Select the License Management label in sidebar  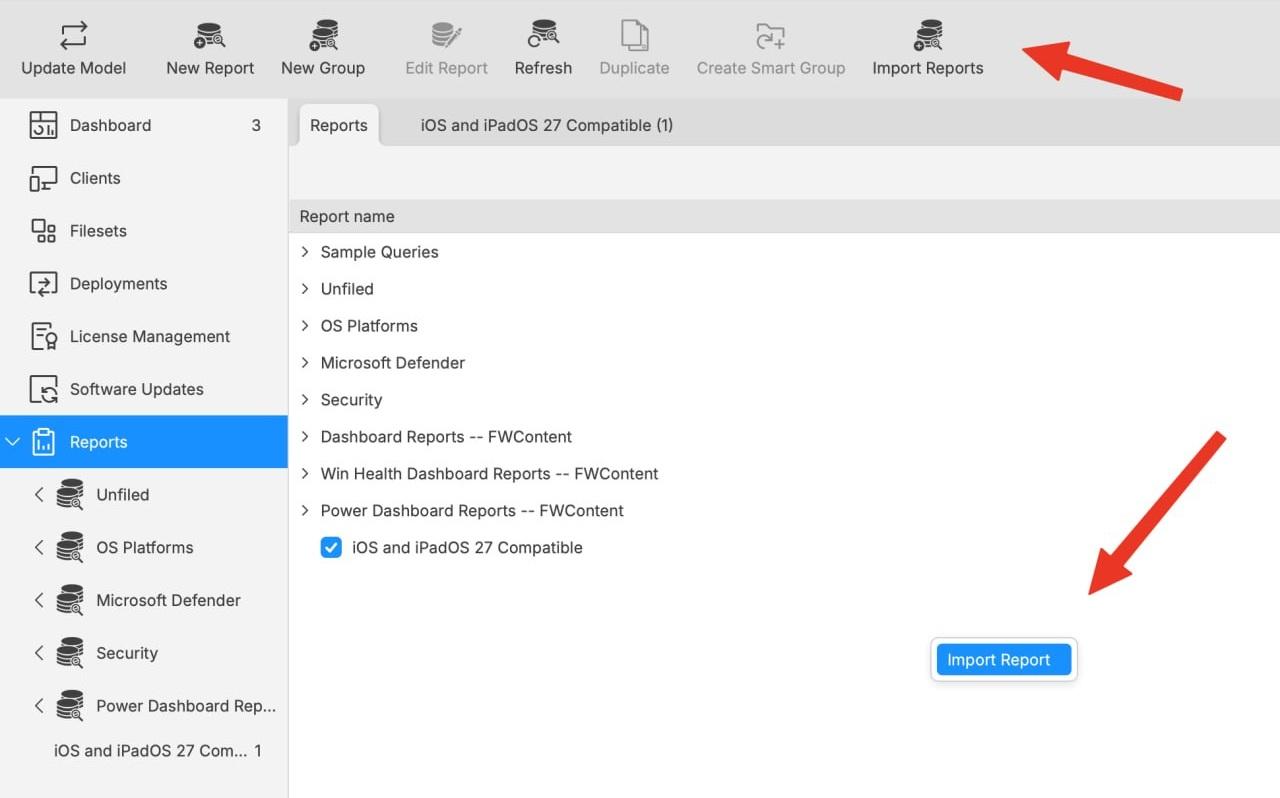pyautogui.click(x=150, y=337)
